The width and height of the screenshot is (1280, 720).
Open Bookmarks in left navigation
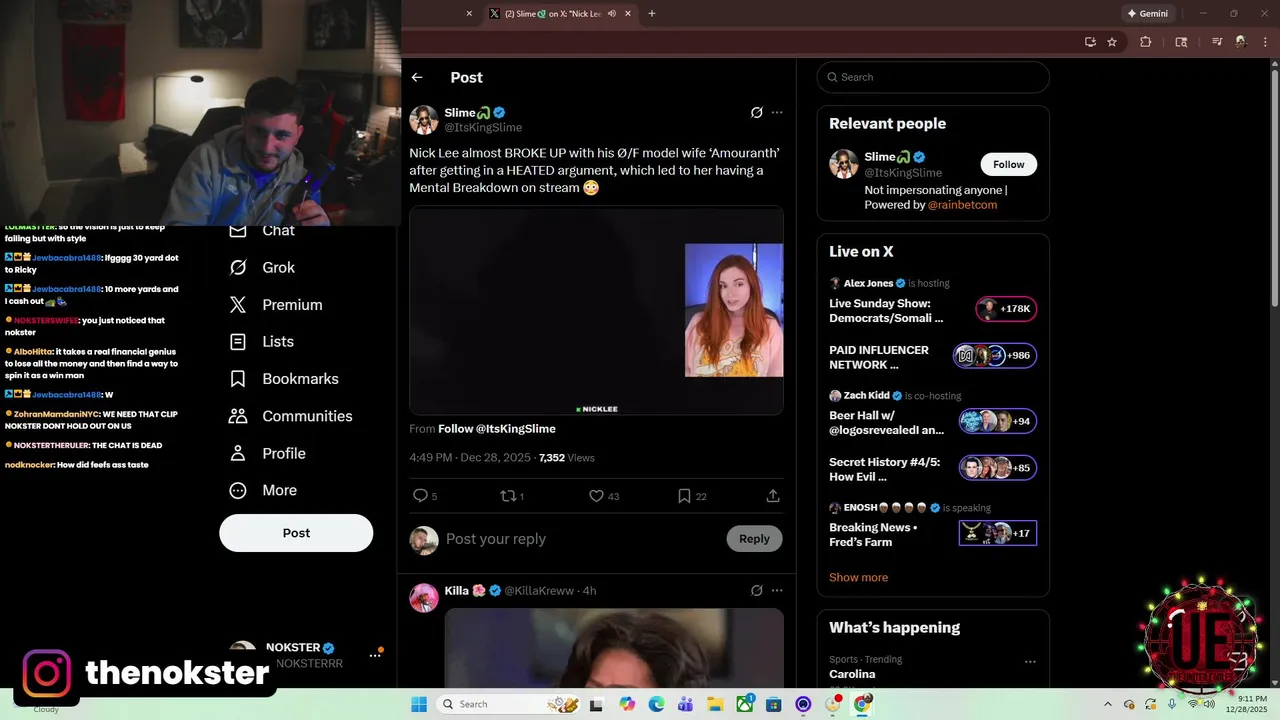pyautogui.click(x=284, y=379)
